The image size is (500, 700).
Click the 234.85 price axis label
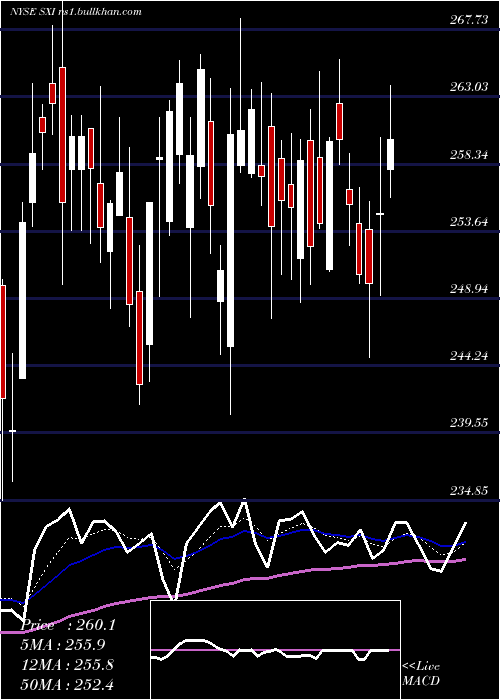point(469,491)
